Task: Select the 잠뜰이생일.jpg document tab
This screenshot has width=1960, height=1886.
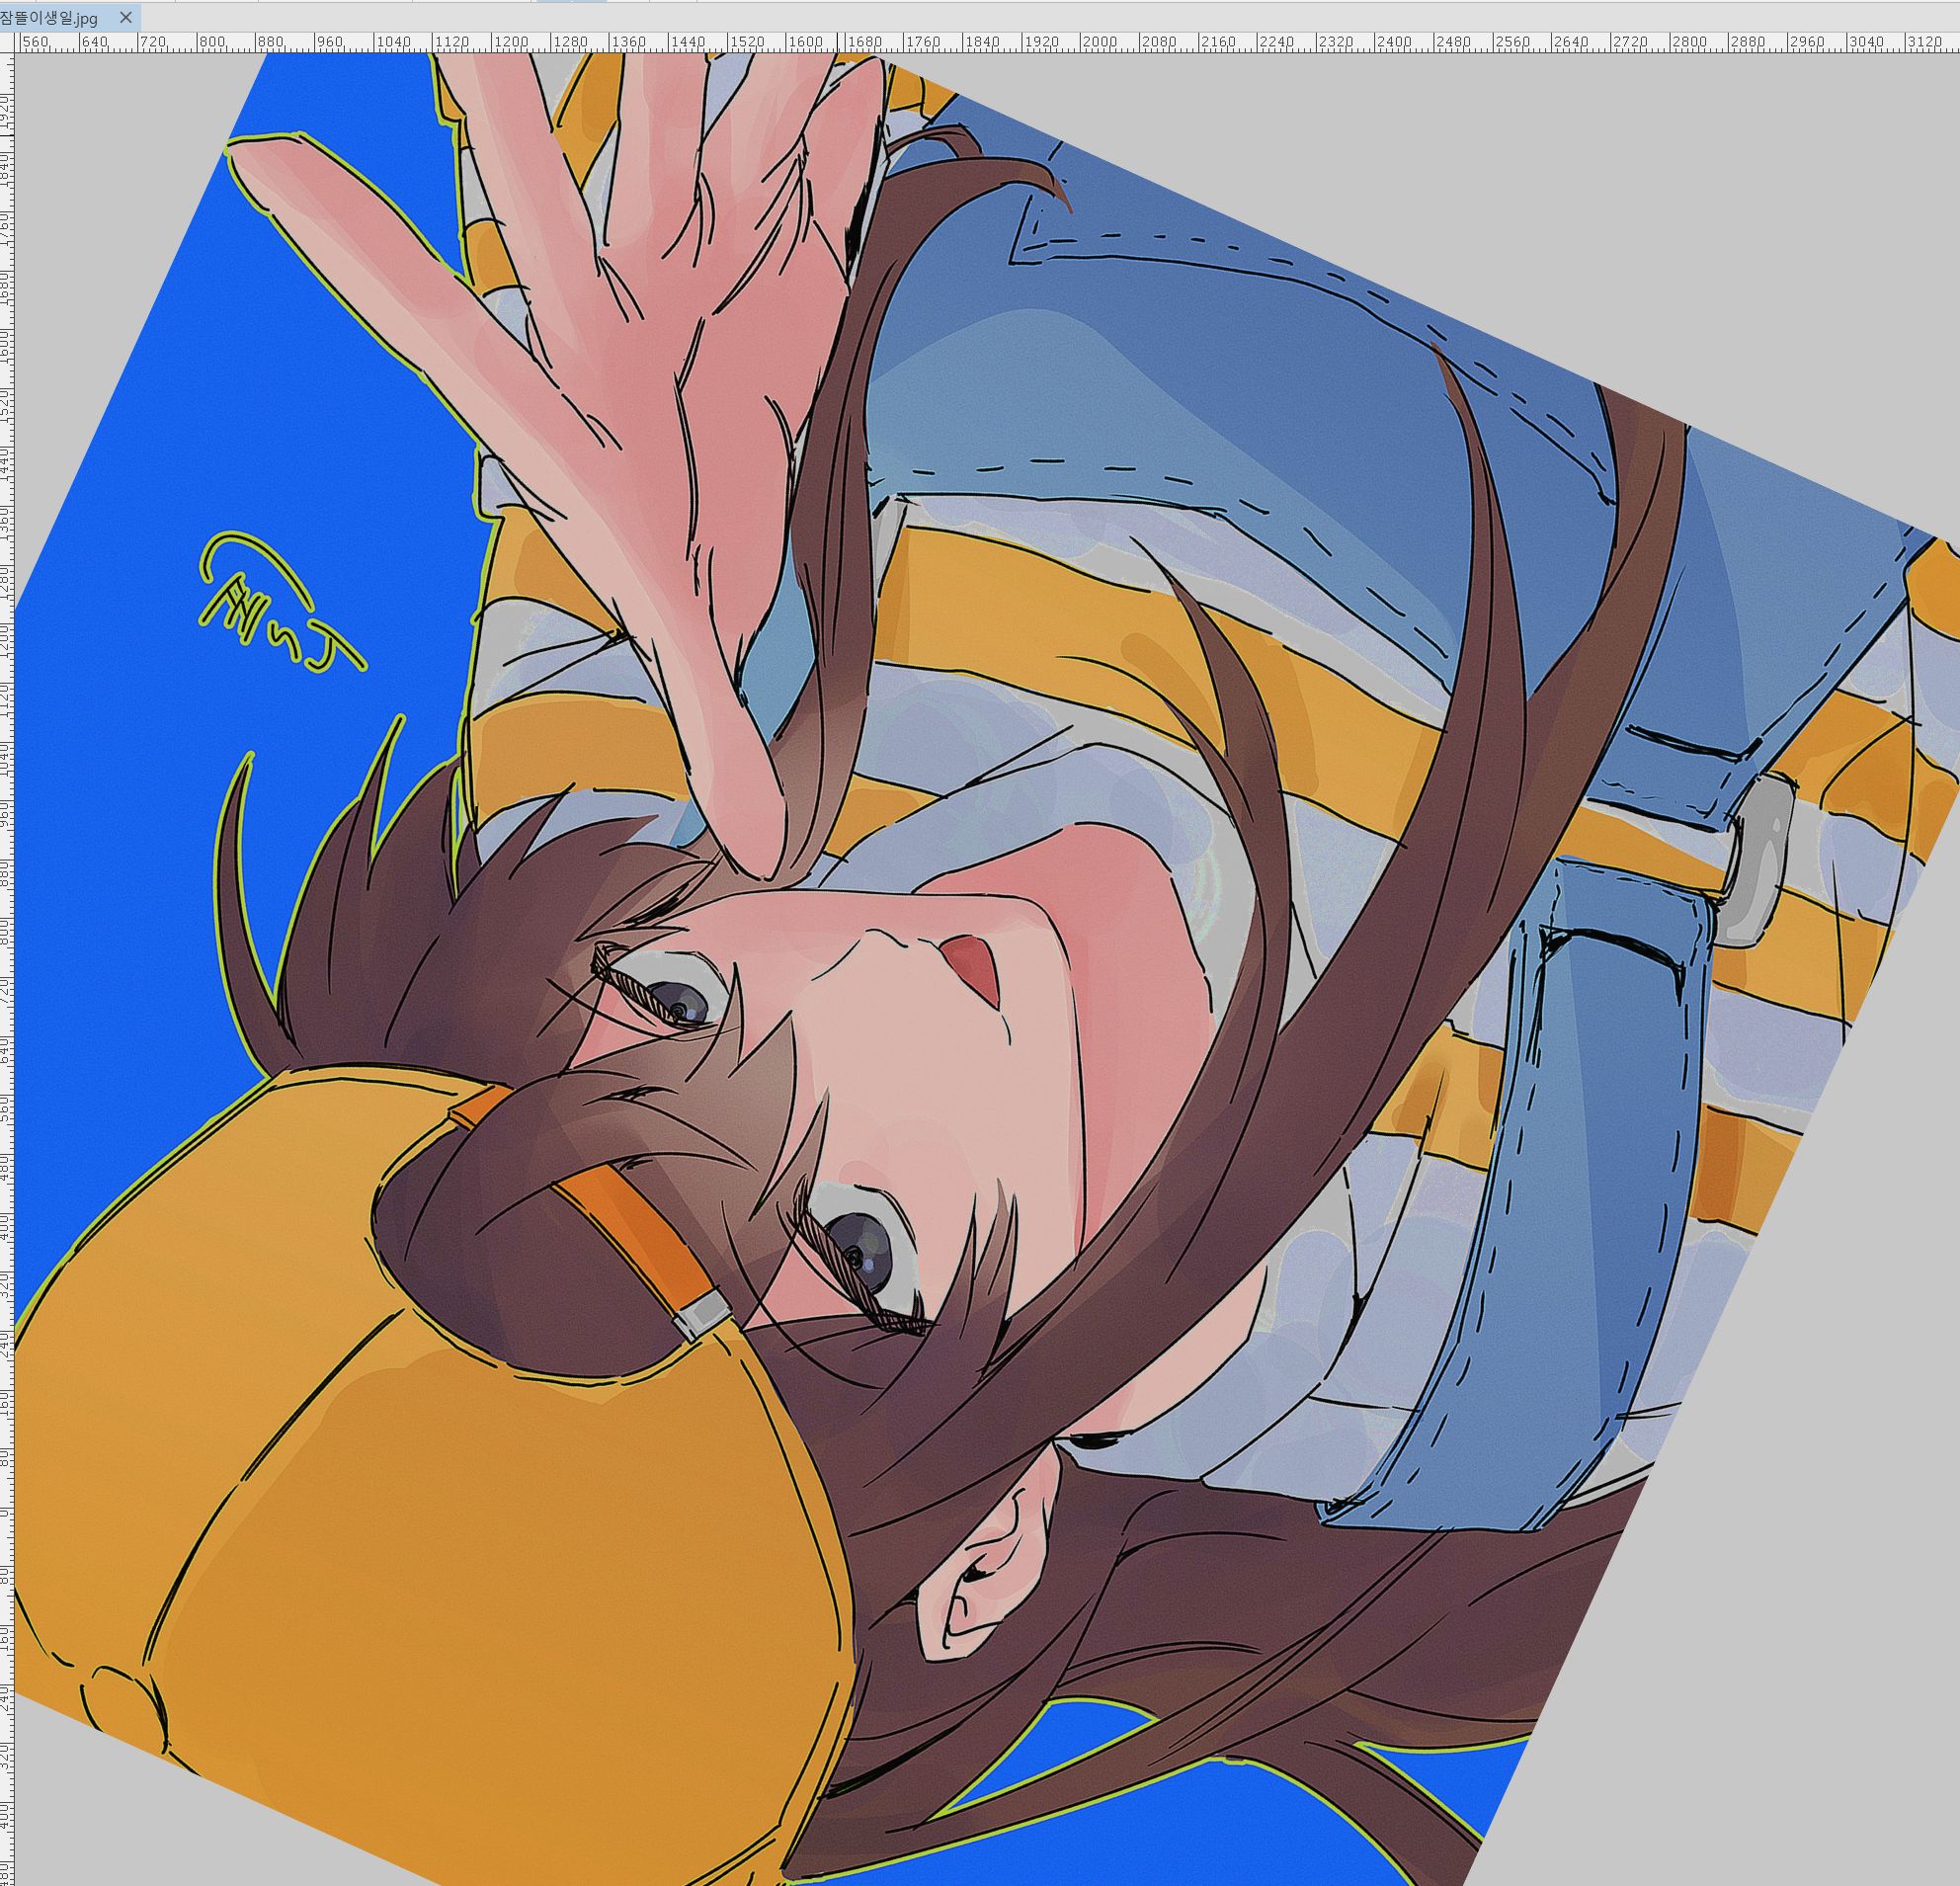Action: tap(50, 18)
